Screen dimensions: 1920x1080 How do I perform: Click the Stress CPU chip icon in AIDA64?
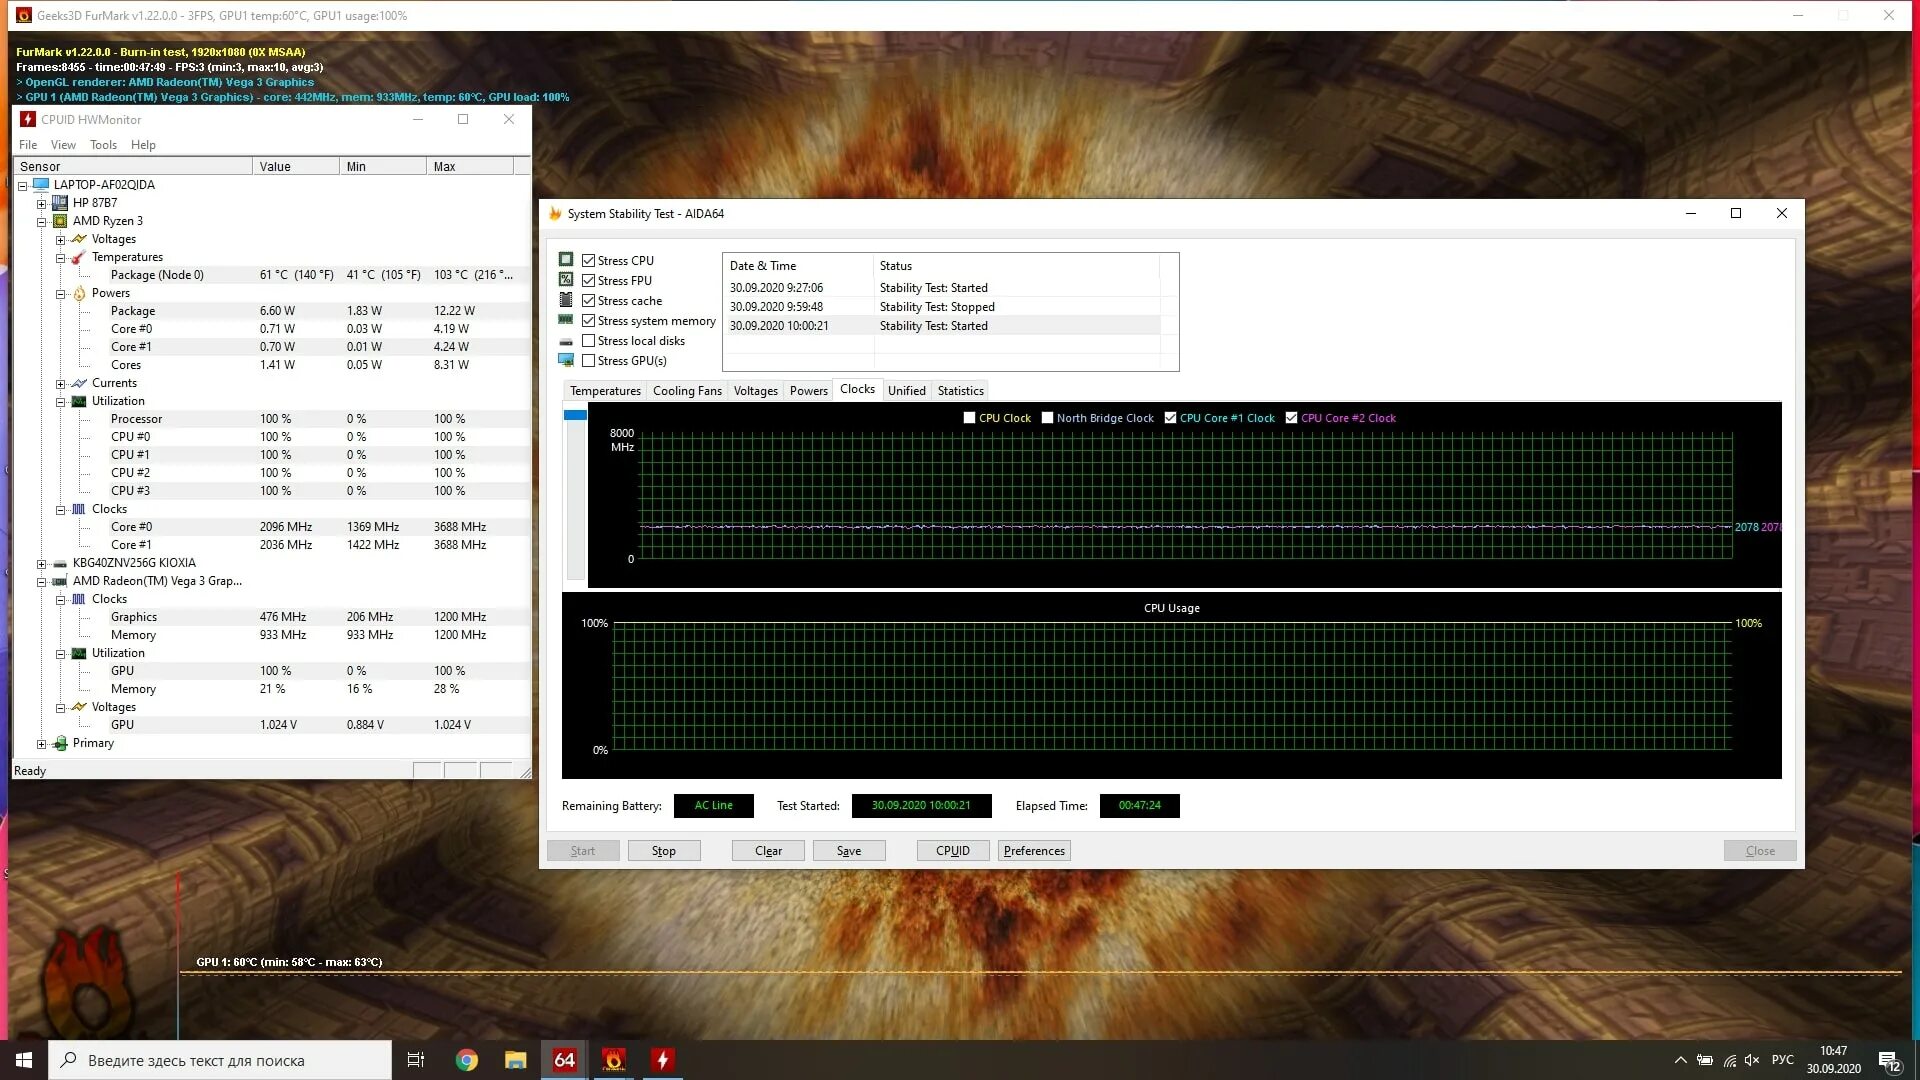566,260
